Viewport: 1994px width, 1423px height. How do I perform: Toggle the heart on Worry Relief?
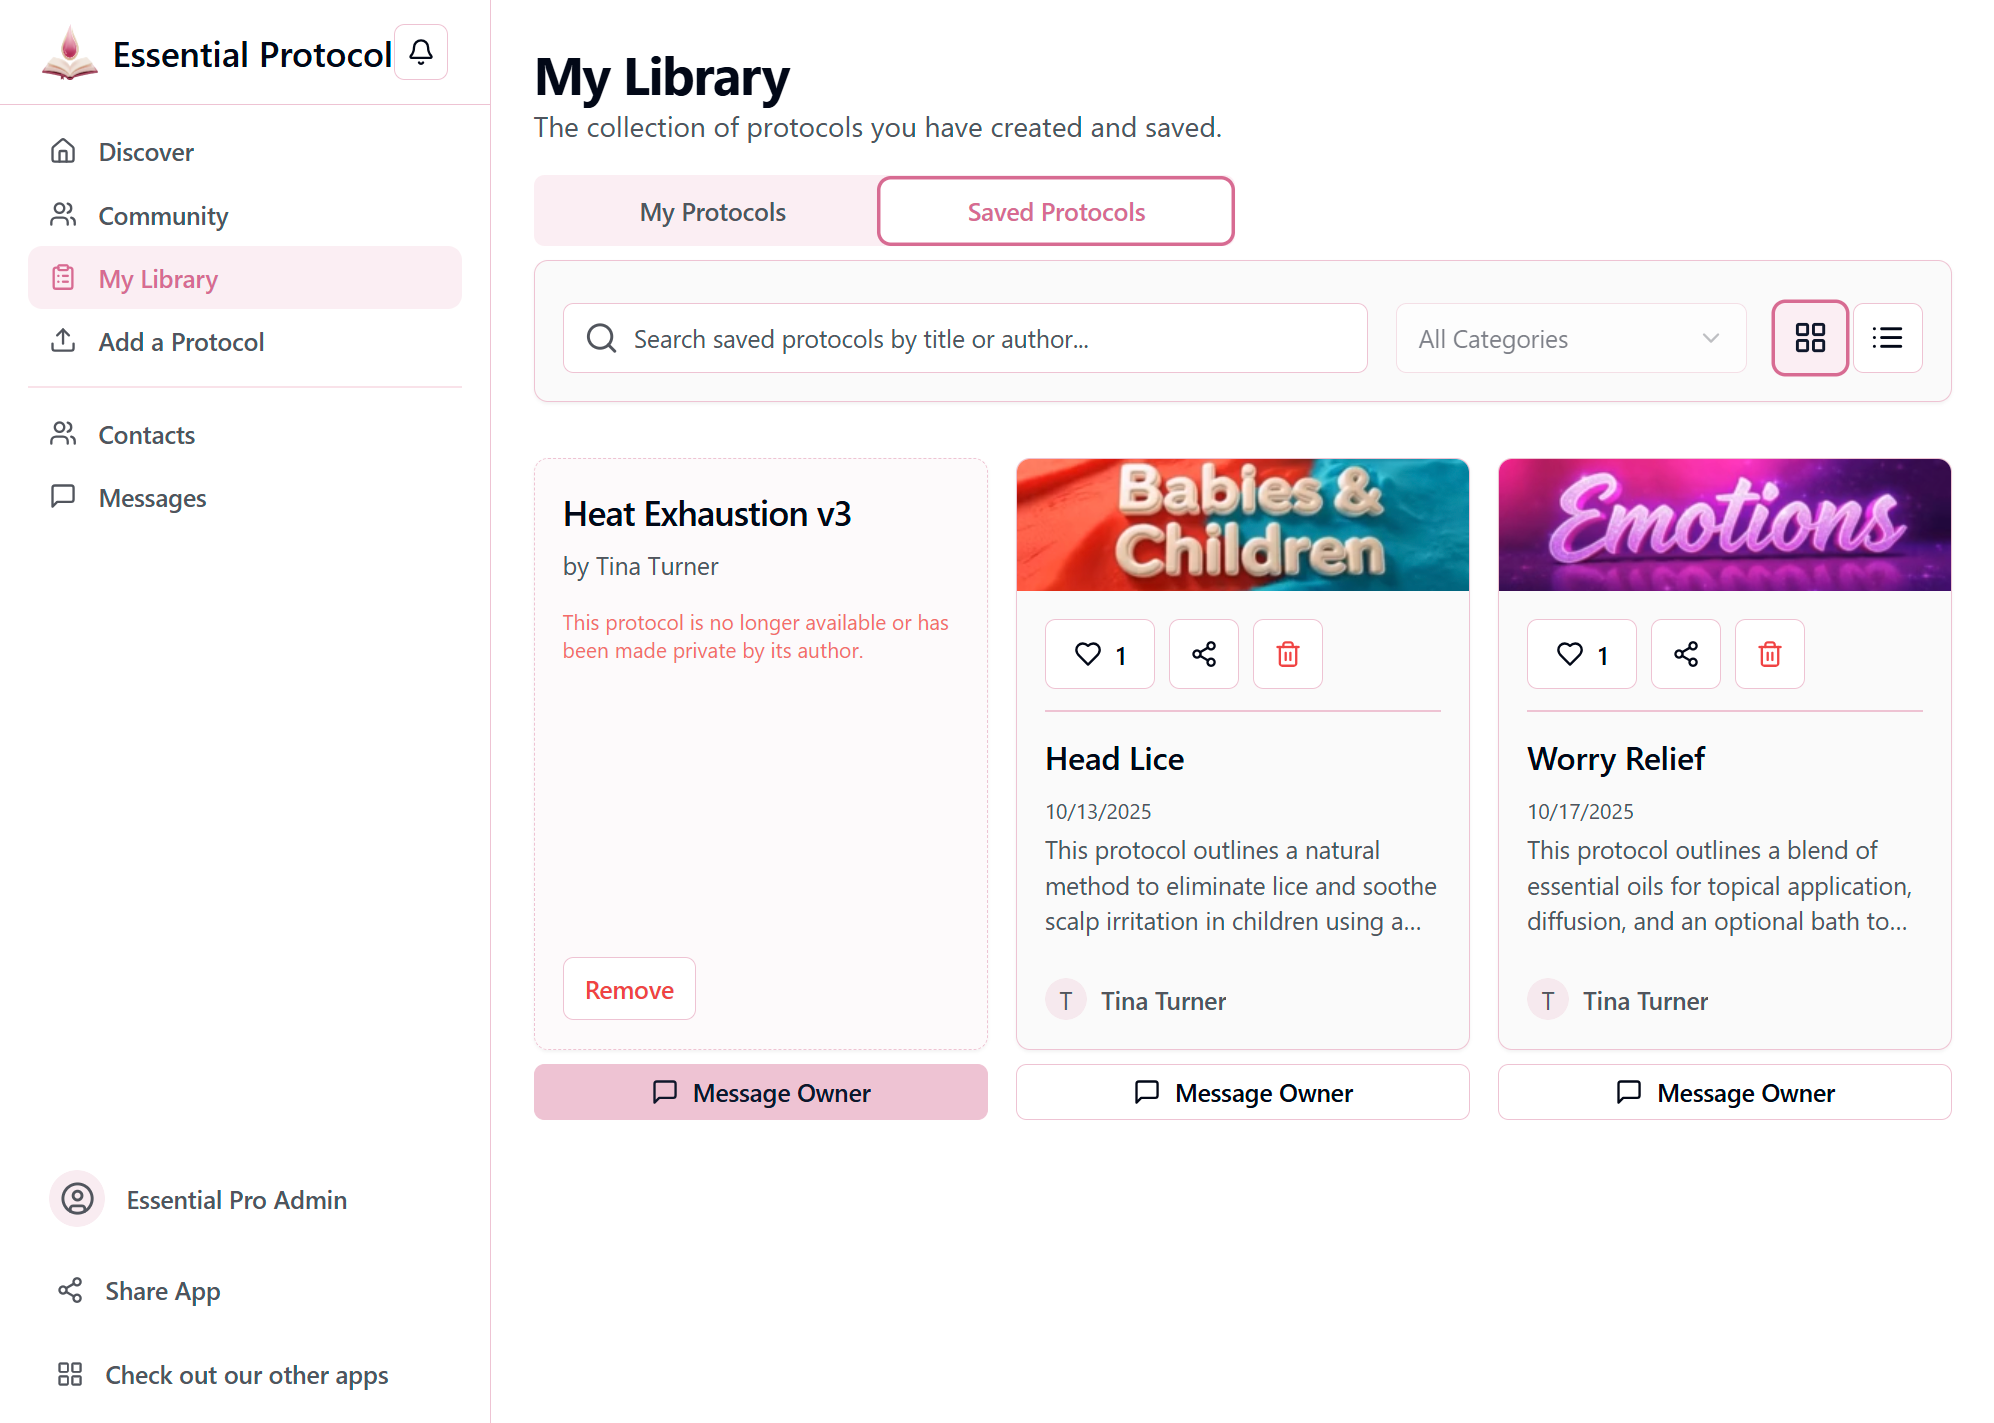click(x=1581, y=654)
